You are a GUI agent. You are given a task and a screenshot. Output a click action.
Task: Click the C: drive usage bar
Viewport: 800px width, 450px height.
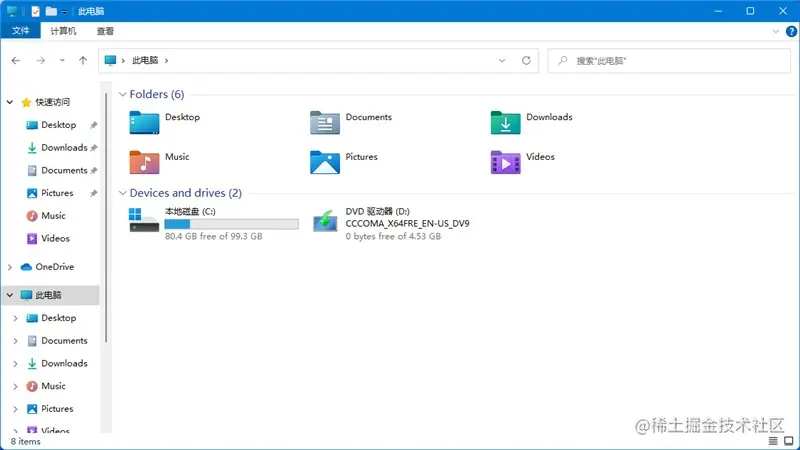click(x=232, y=224)
